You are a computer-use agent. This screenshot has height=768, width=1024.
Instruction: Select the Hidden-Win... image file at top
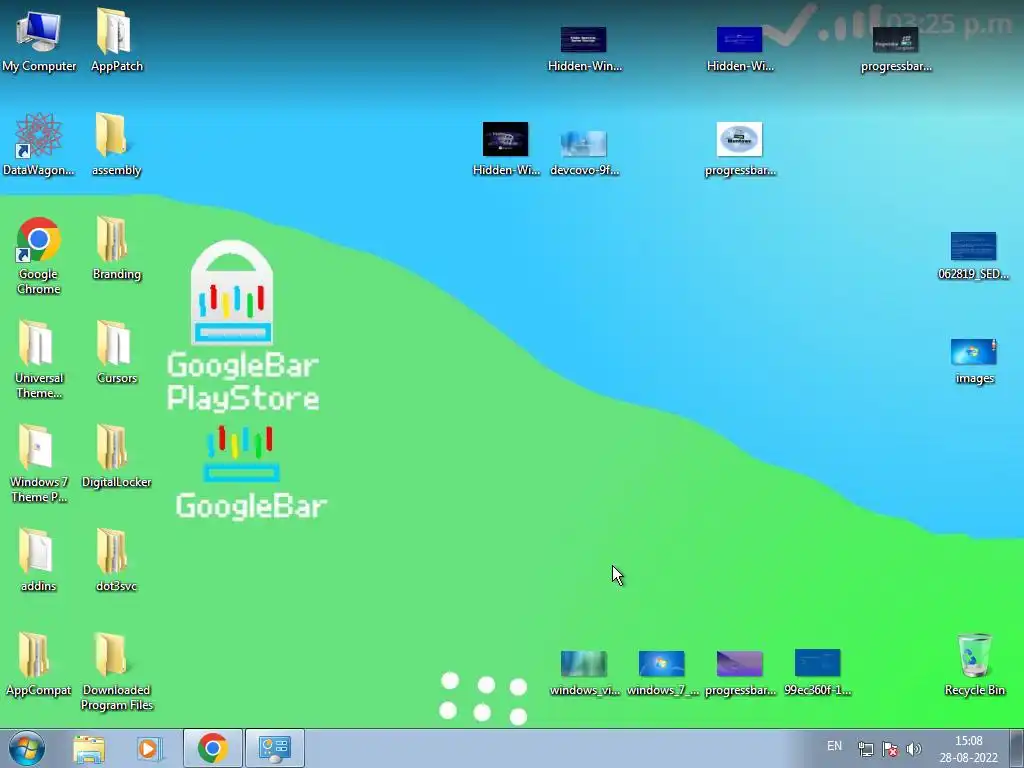584,48
